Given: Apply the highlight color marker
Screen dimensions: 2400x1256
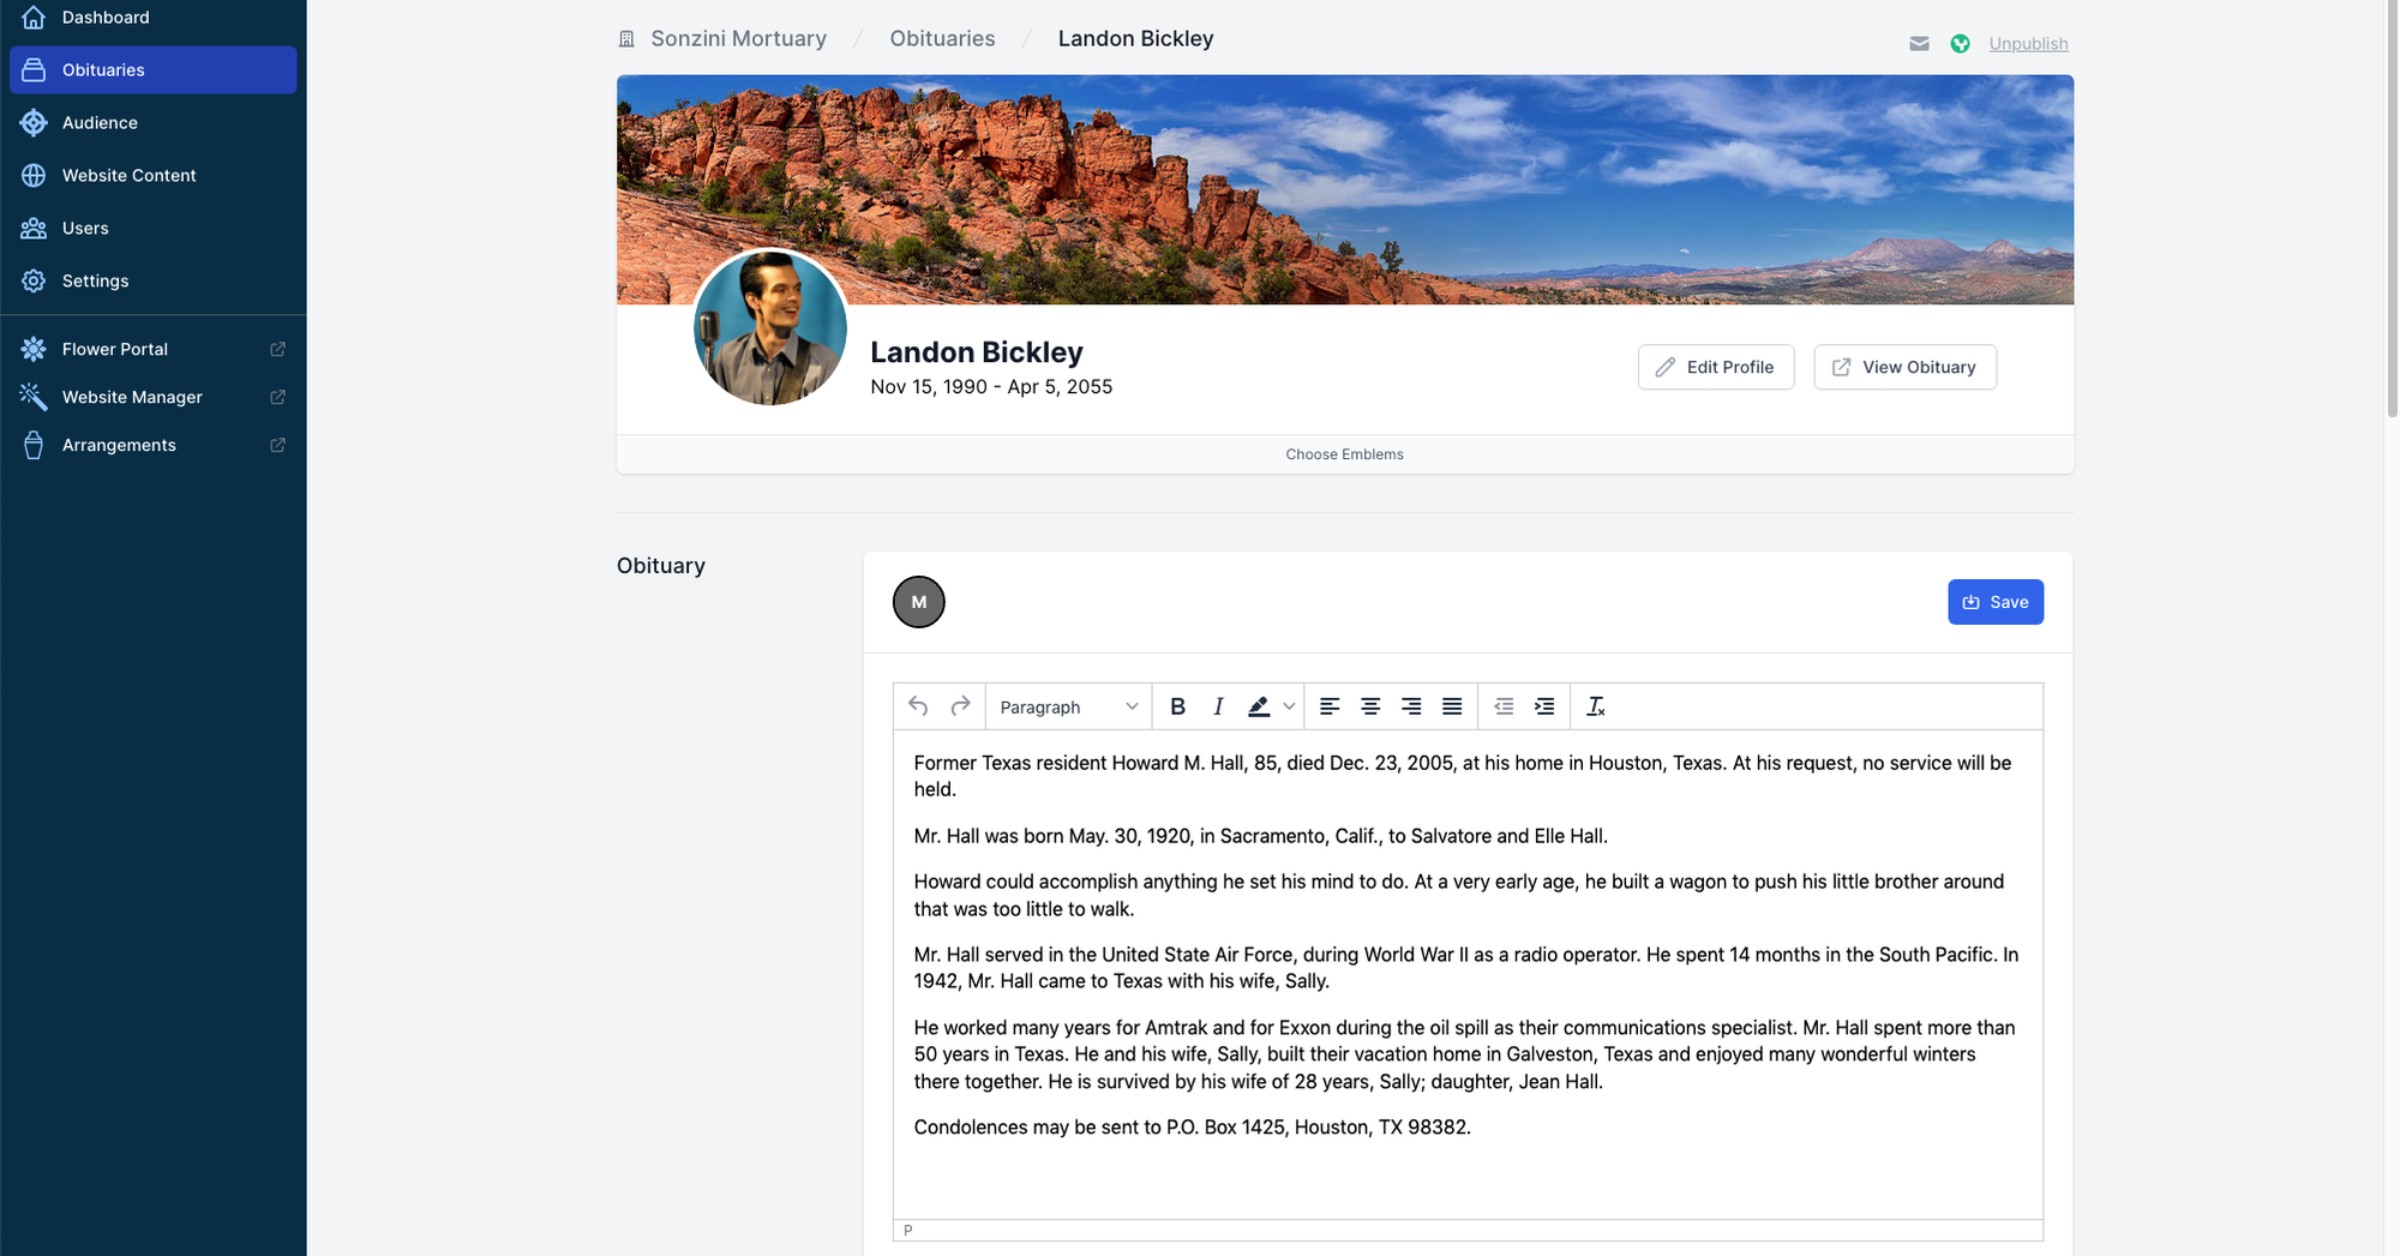Looking at the screenshot, I should 1258,707.
